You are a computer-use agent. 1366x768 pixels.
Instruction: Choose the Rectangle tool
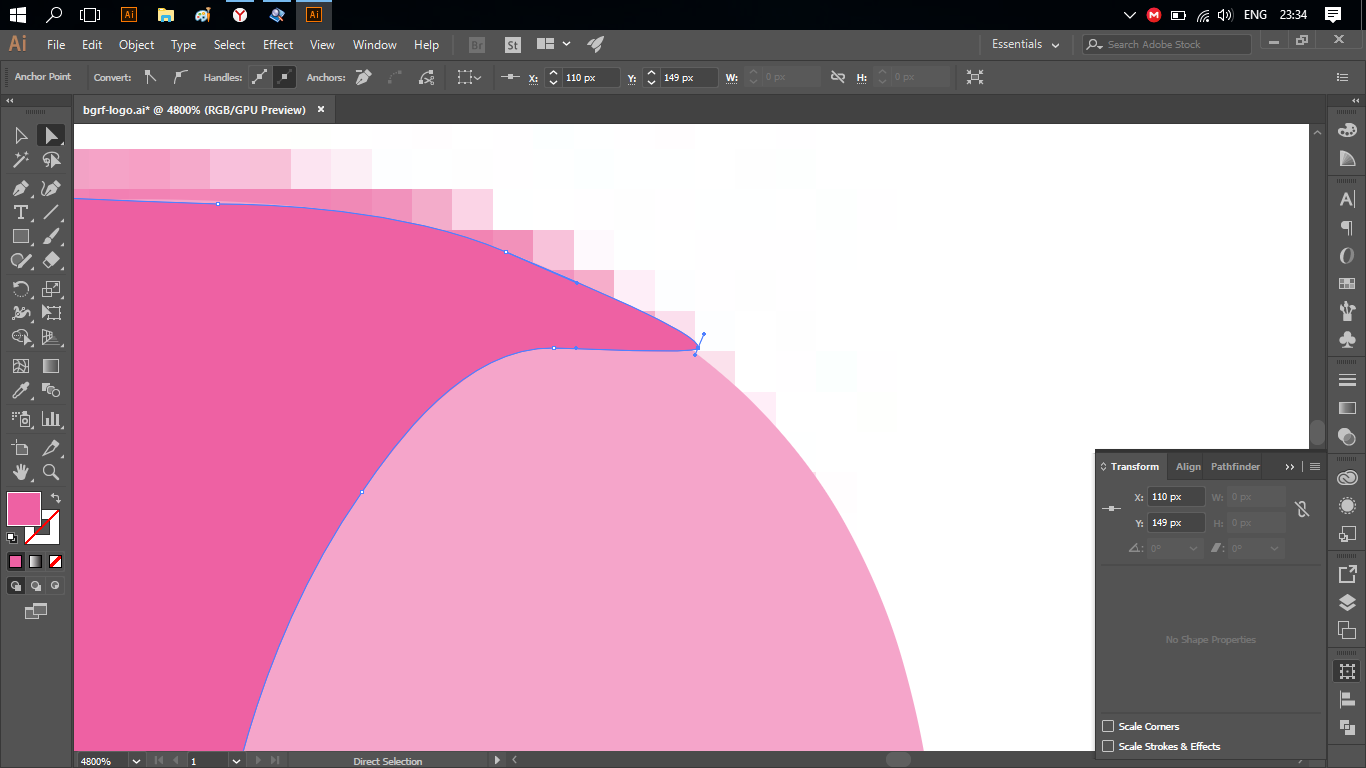point(21,237)
